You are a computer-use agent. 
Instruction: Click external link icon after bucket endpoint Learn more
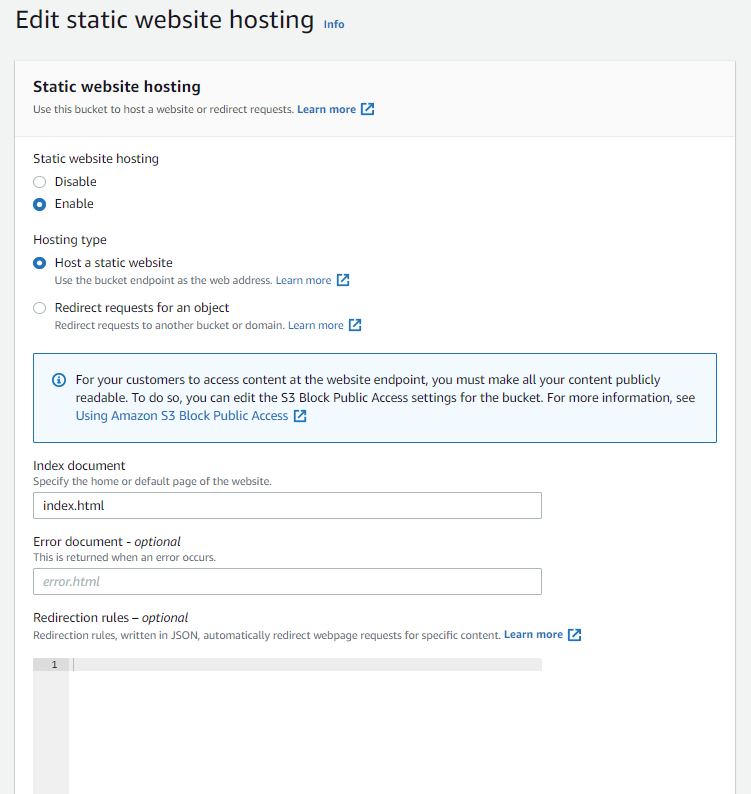(x=343, y=280)
